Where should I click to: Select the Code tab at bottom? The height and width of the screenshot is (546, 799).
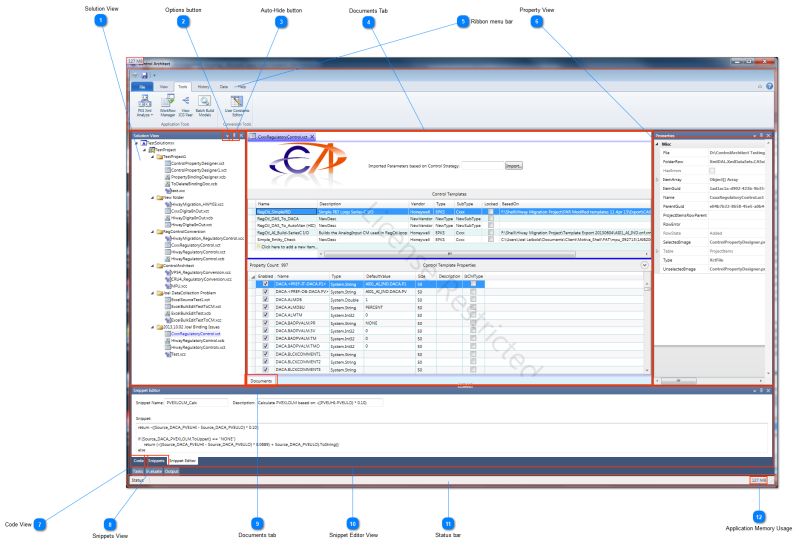pyautogui.click(x=138, y=461)
